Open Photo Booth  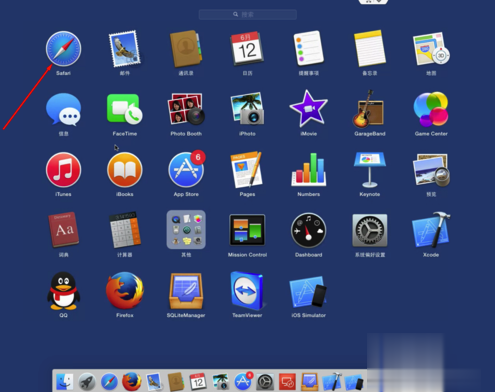pos(186,109)
